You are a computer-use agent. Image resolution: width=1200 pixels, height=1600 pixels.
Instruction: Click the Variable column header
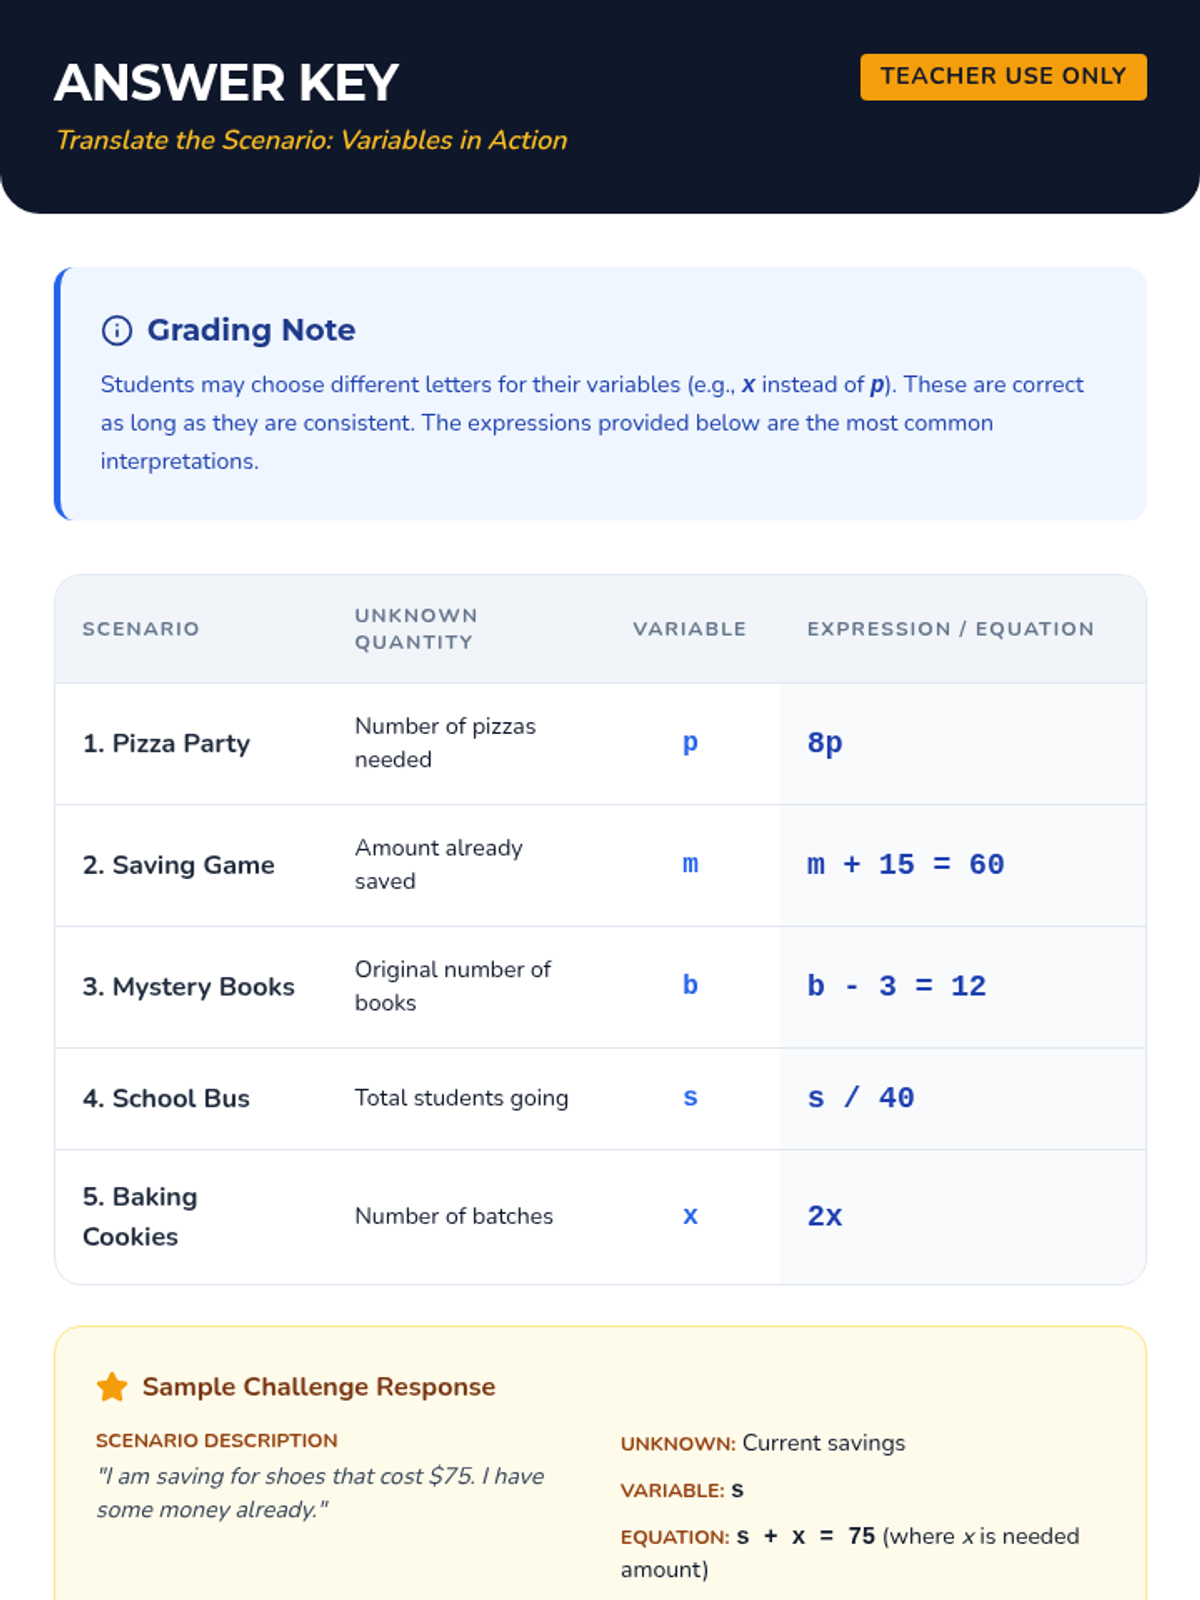pyautogui.click(x=690, y=629)
